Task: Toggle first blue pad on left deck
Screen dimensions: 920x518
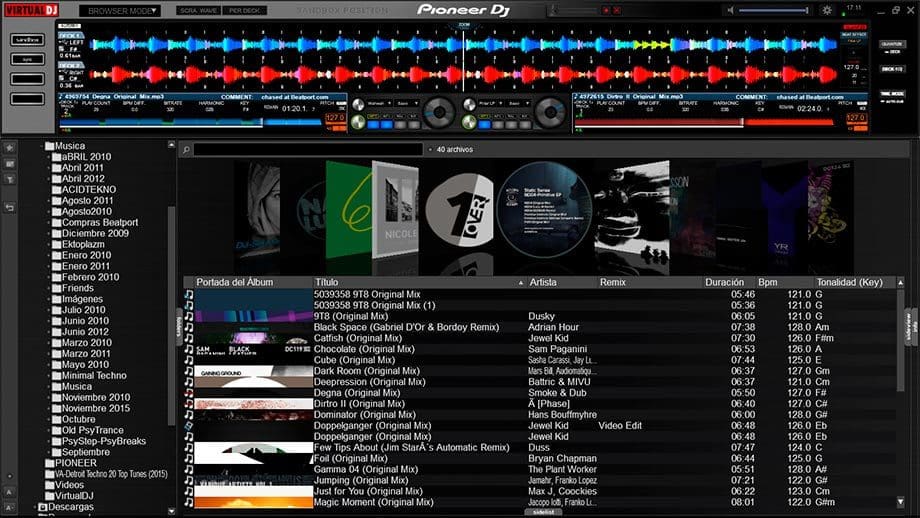Action: 372,125
